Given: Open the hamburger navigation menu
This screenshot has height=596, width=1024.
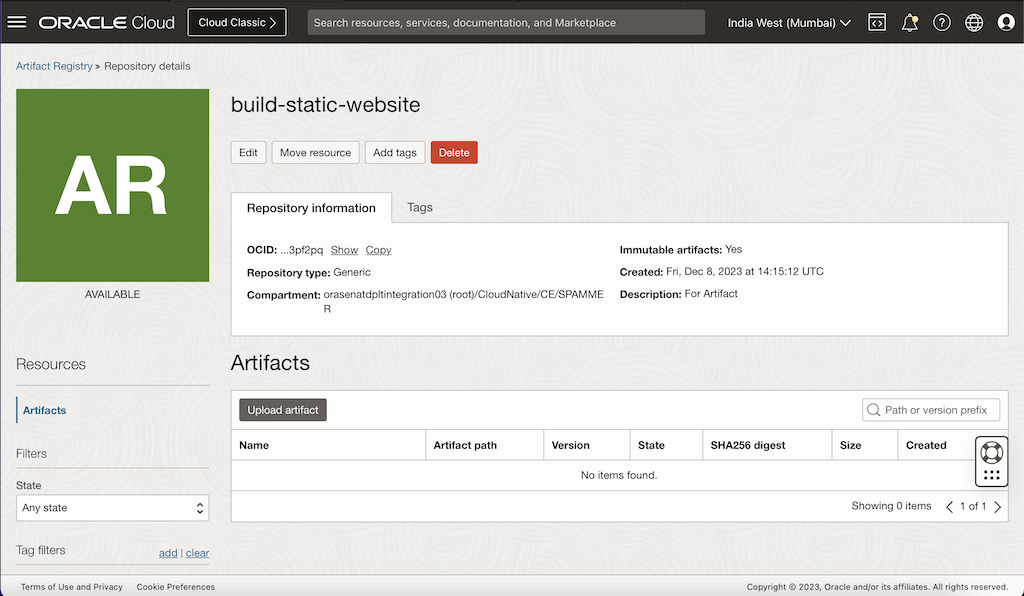Looking at the screenshot, I should click(x=17, y=22).
